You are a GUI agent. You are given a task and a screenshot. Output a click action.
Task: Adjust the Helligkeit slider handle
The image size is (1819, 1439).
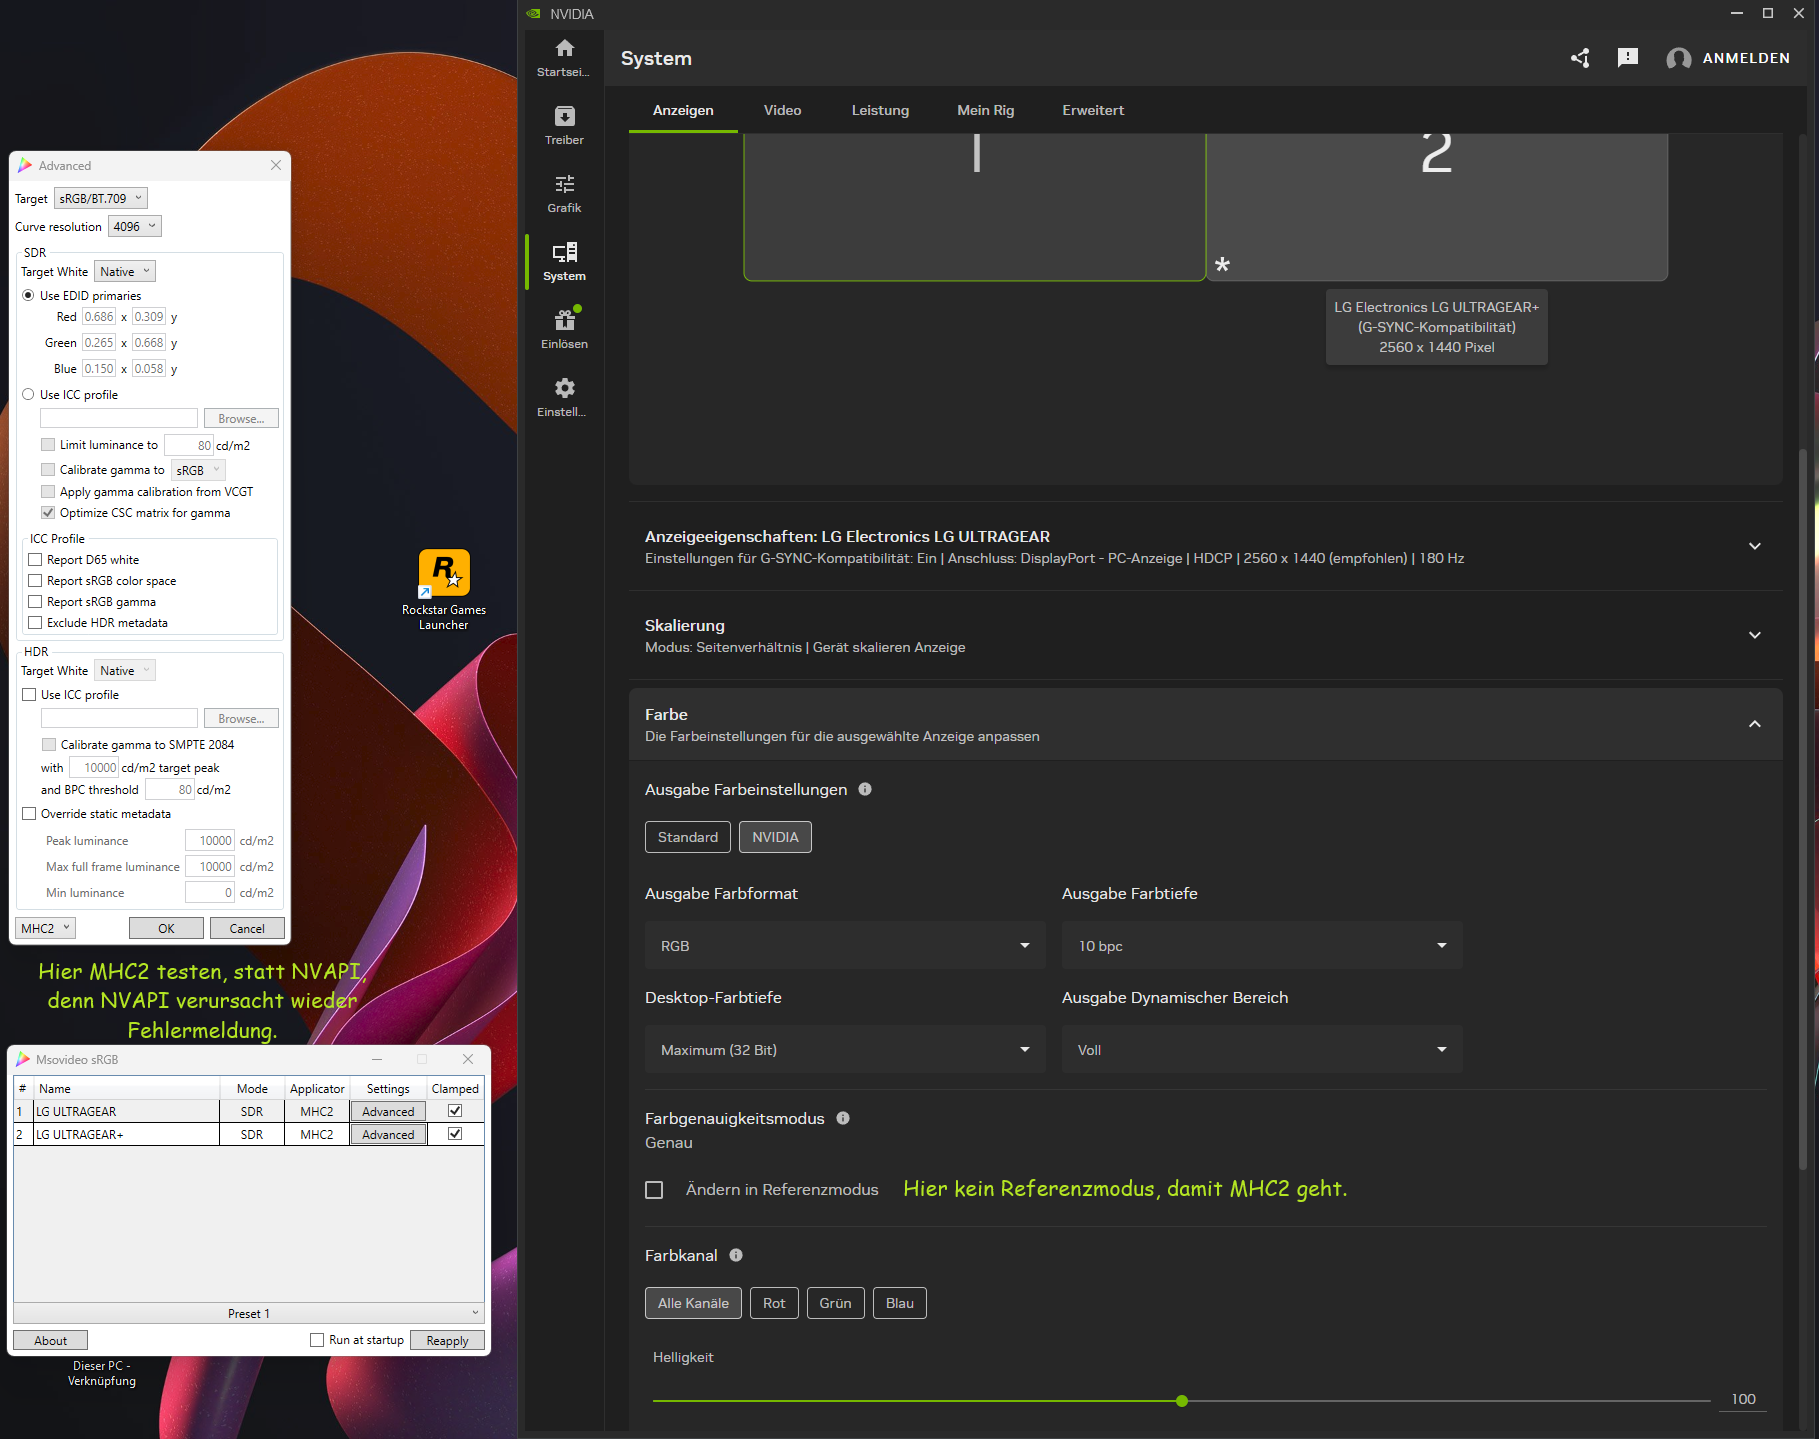coord(1182,1401)
